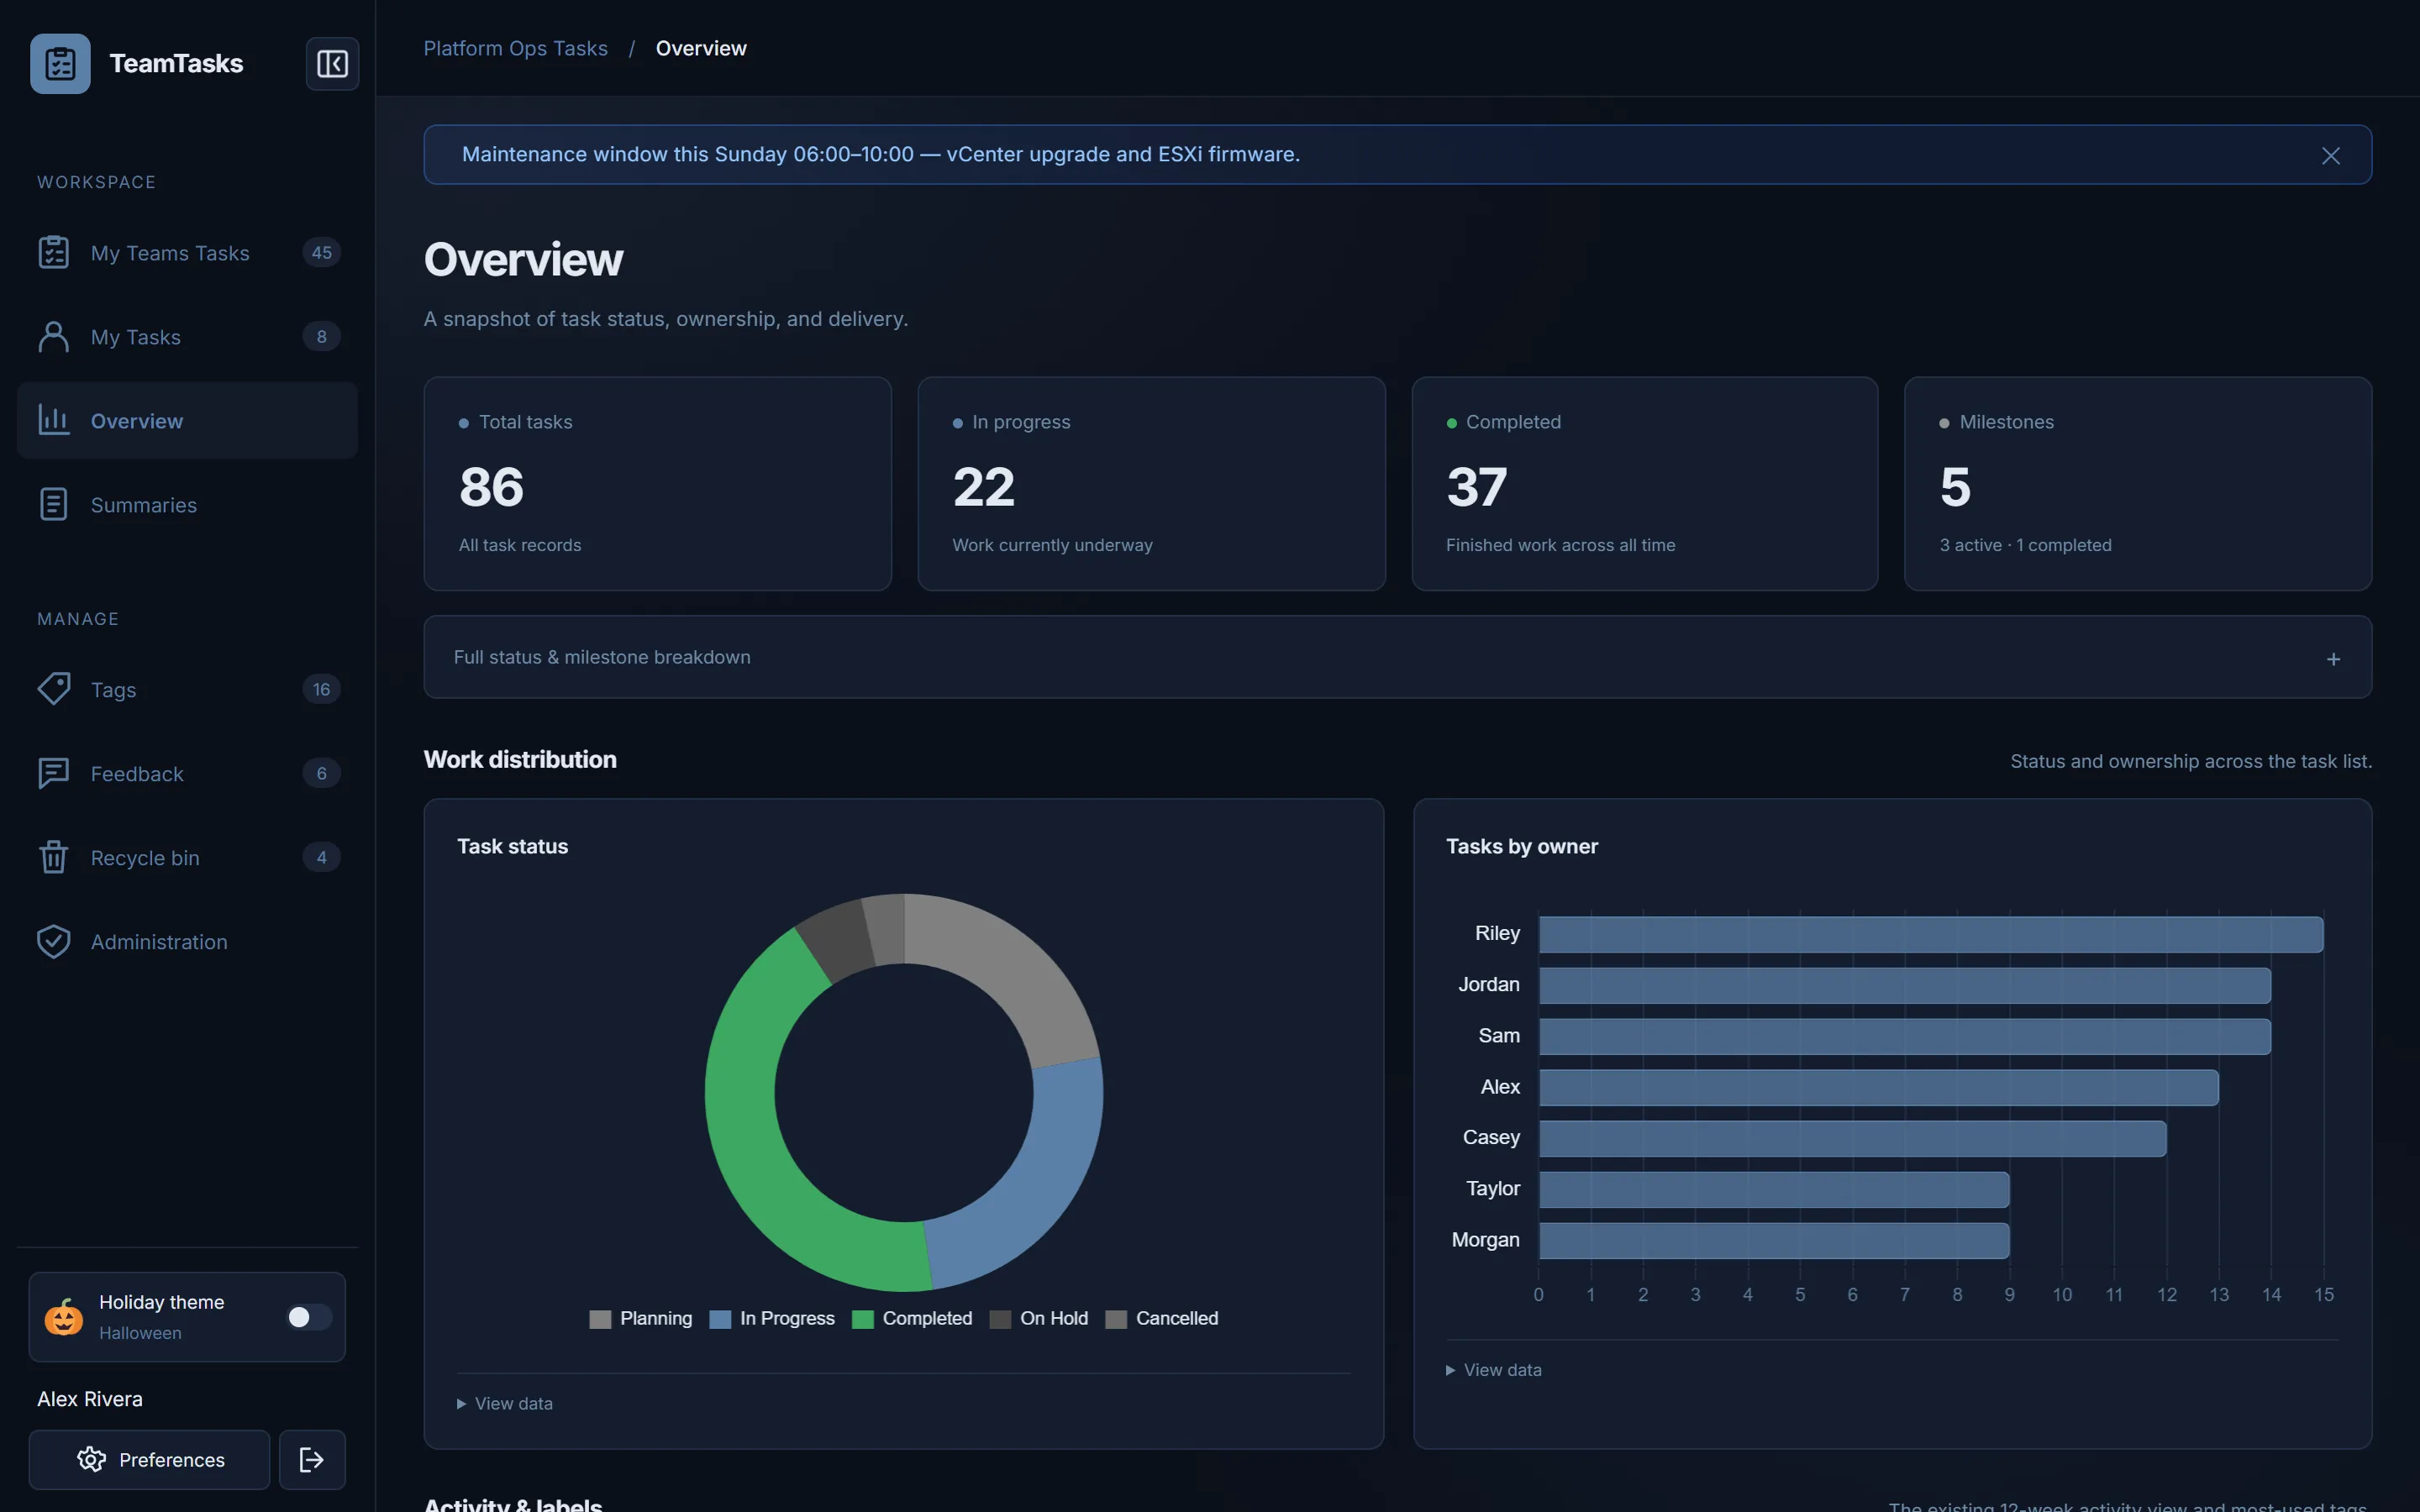Expand Full status & milestone breakdown
This screenshot has width=2420, height=1512.
(1397, 657)
